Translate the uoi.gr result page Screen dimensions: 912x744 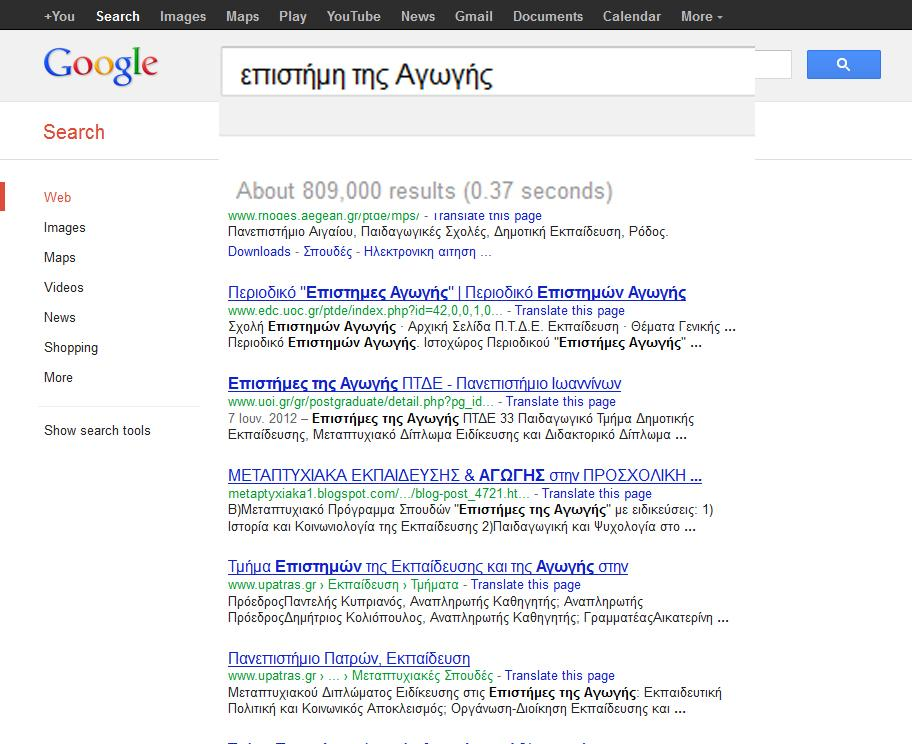pos(560,401)
